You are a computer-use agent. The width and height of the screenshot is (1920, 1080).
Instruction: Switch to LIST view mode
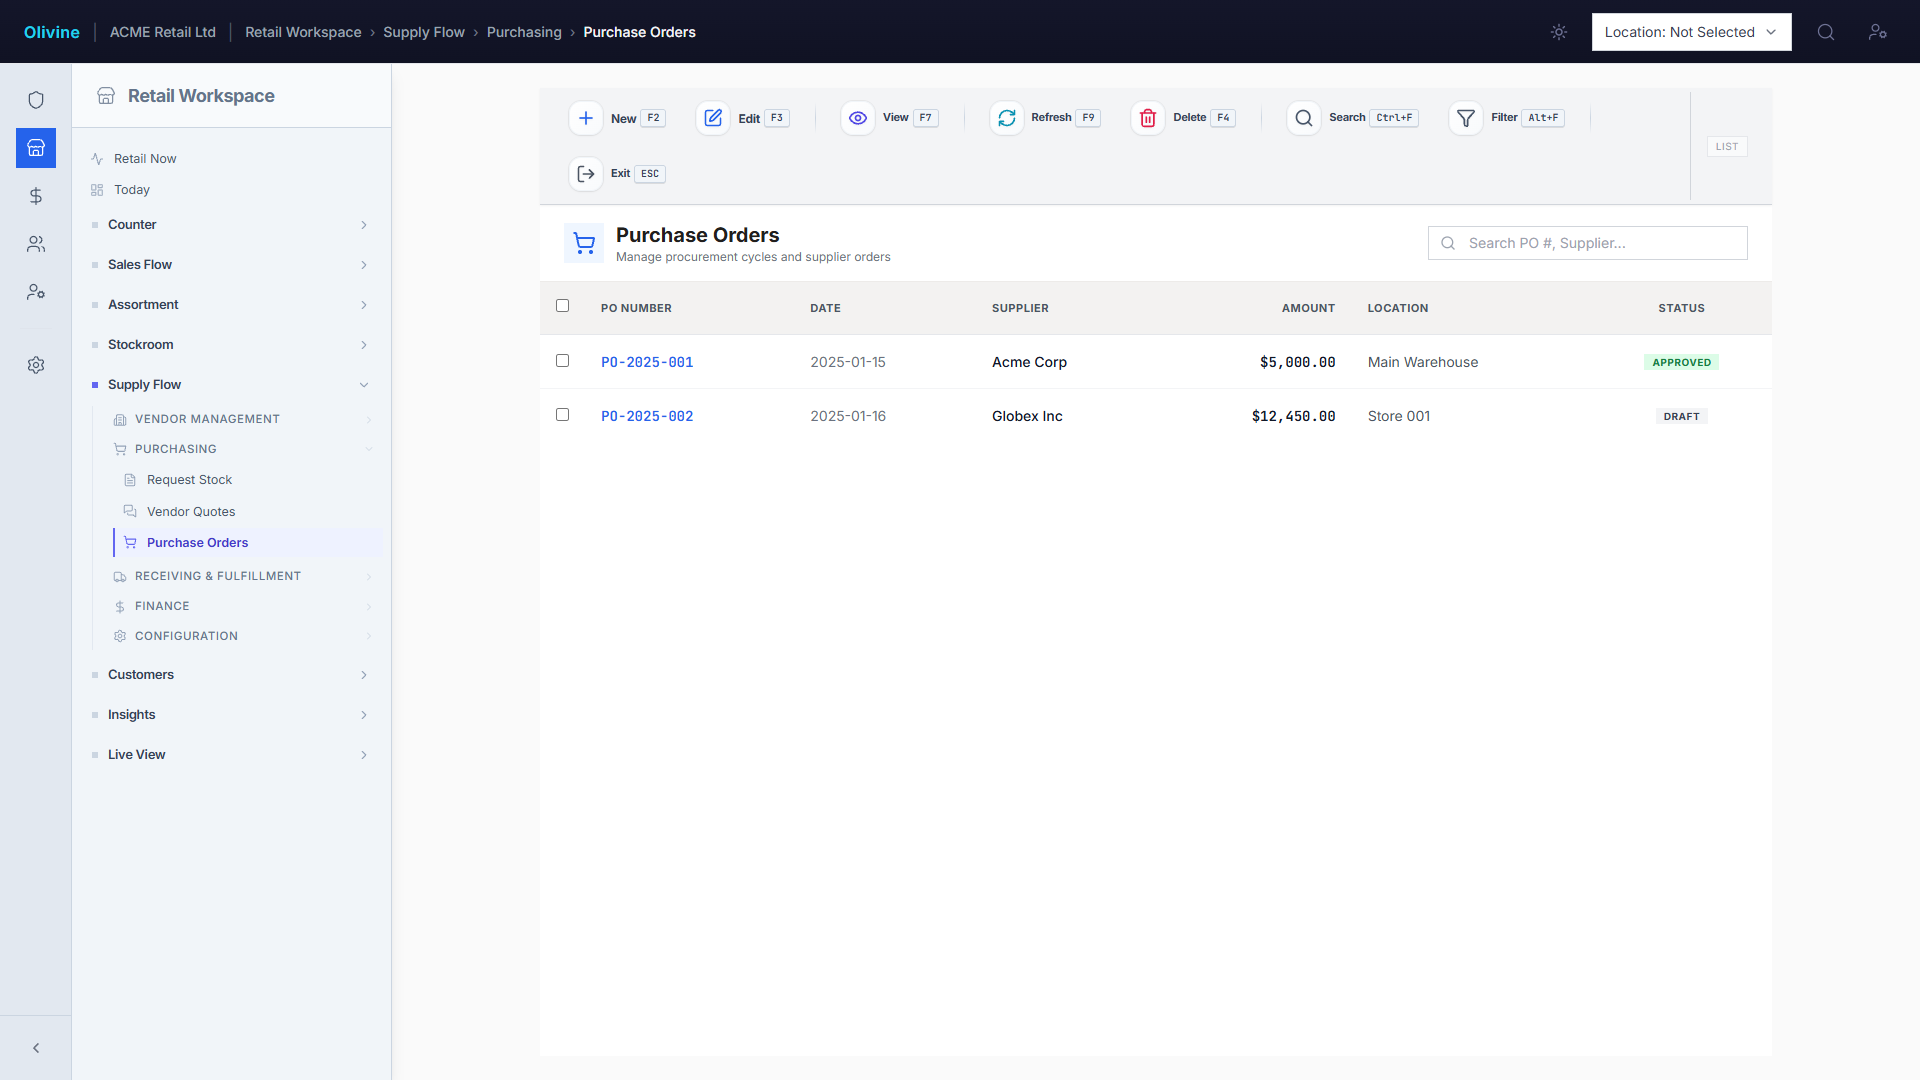[1726, 146]
